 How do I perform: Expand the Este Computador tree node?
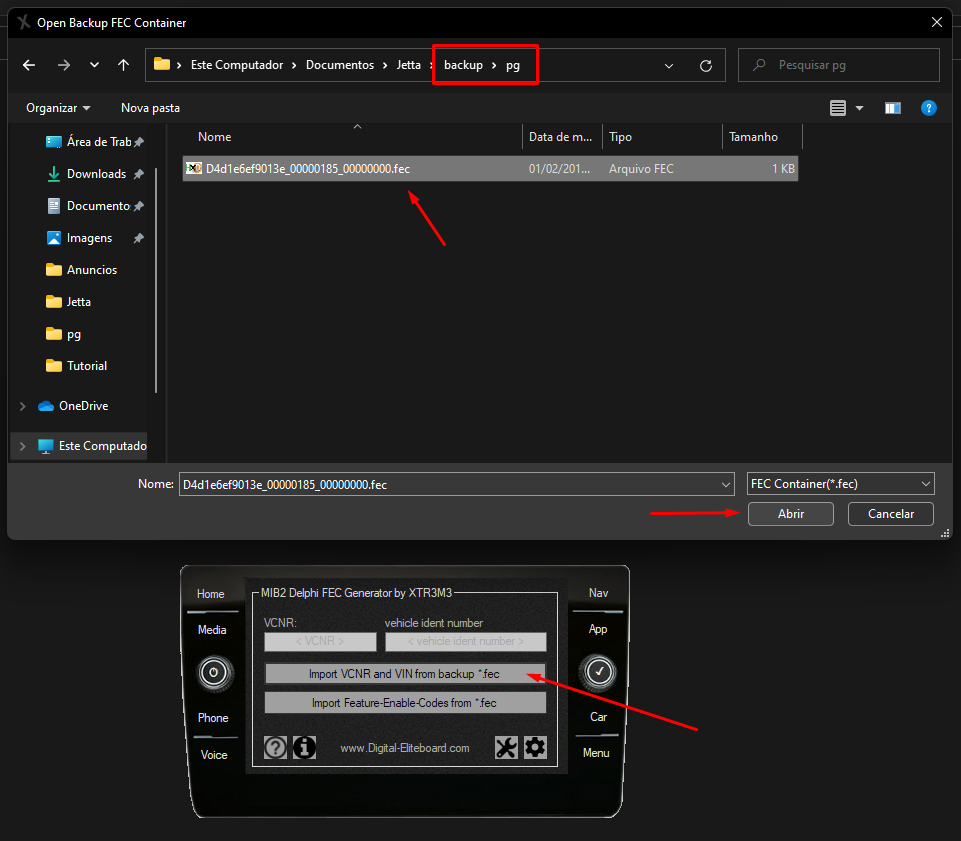click(x=23, y=446)
